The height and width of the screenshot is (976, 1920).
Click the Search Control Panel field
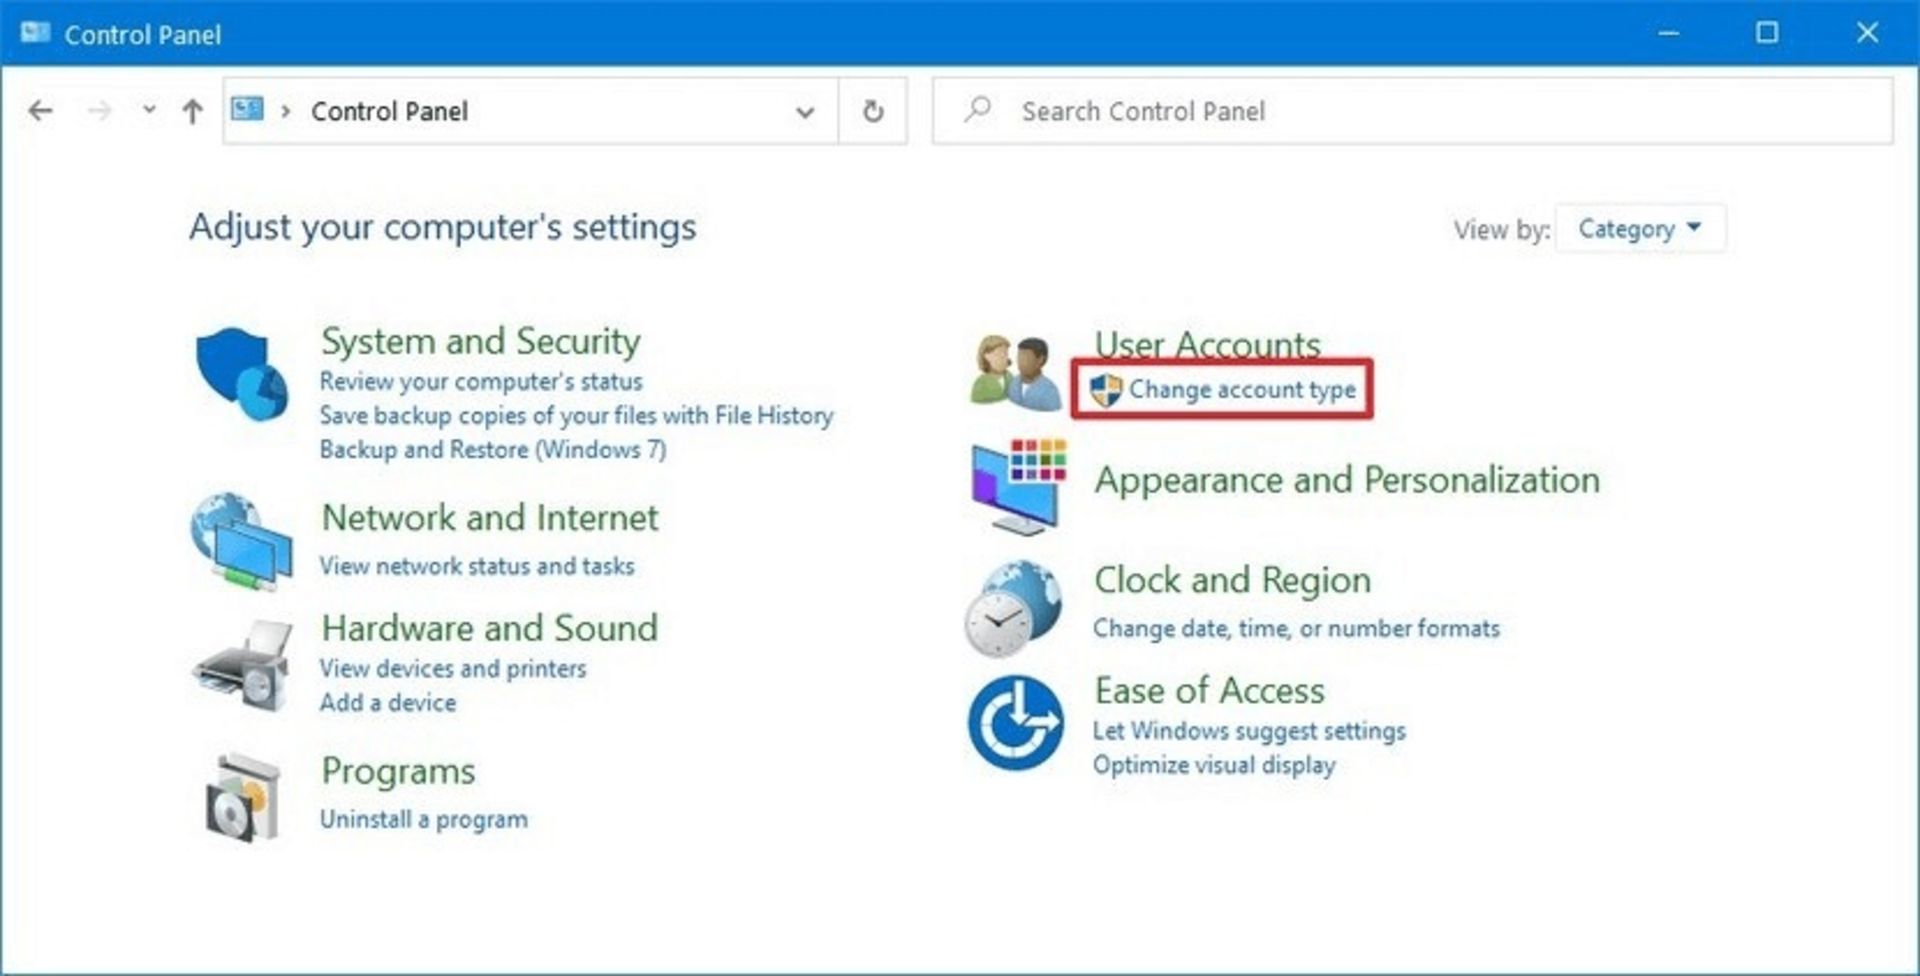[1412, 111]
